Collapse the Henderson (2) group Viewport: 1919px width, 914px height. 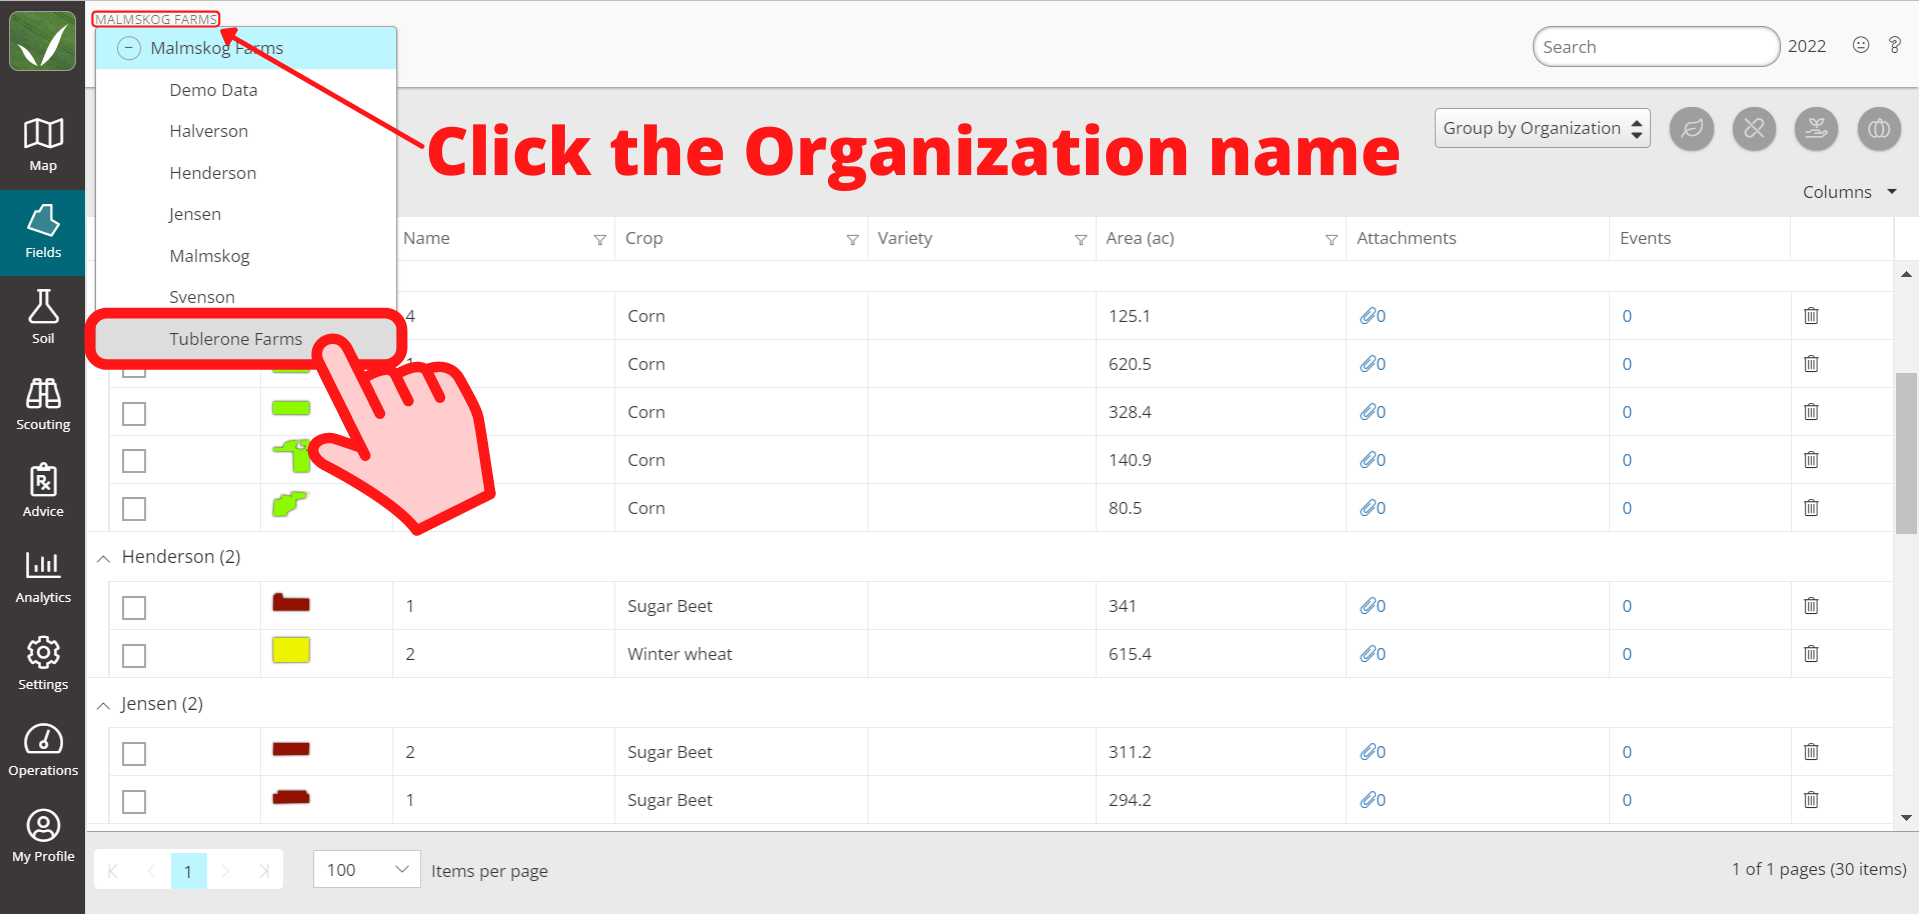point(103,558)
